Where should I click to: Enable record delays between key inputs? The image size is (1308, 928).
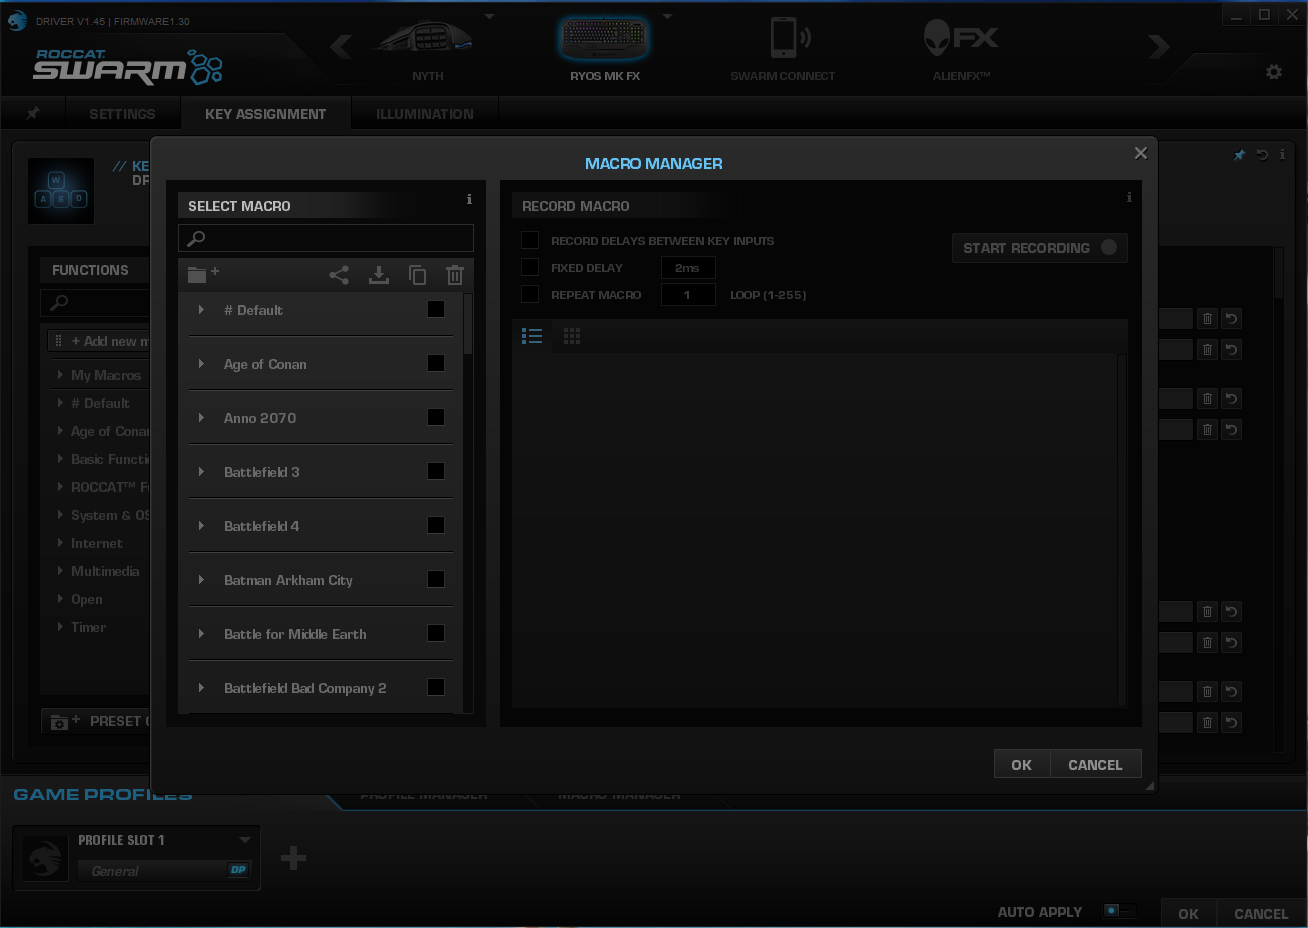coord(530,240)
